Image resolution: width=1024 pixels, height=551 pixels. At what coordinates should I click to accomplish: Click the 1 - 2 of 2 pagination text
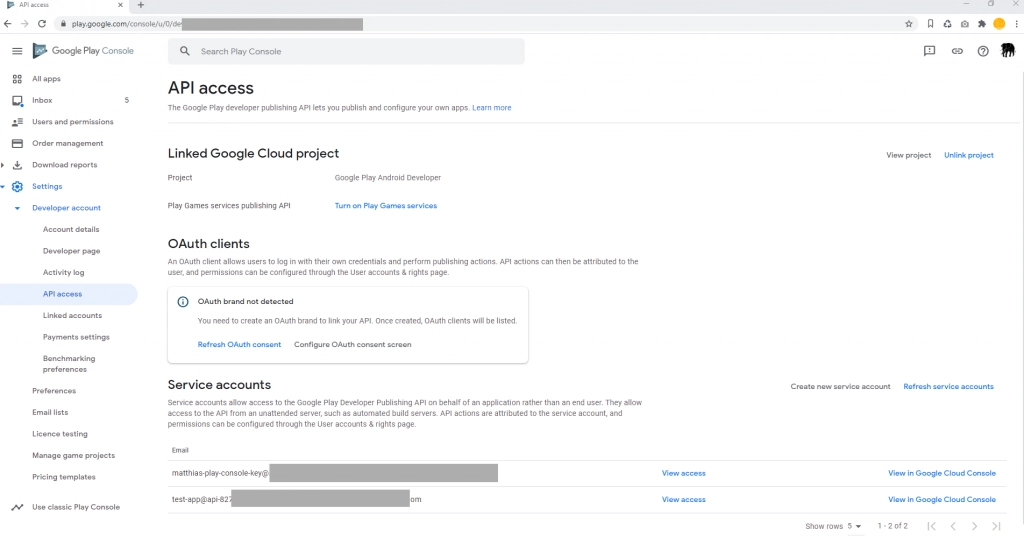pyautogui.click(x=892, y=526)
